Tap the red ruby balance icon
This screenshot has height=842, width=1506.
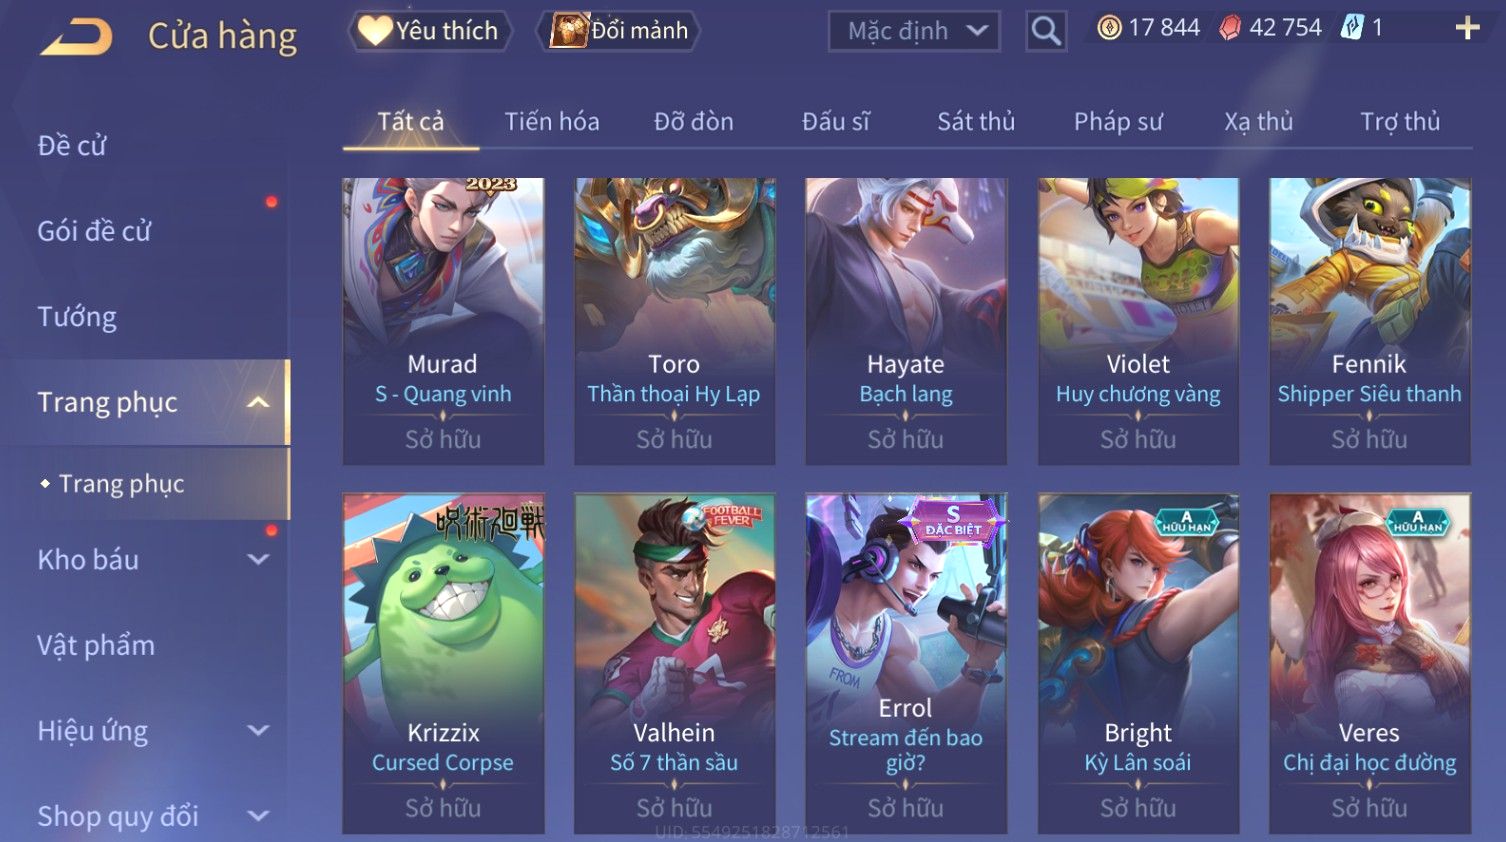click(1229, 28)
